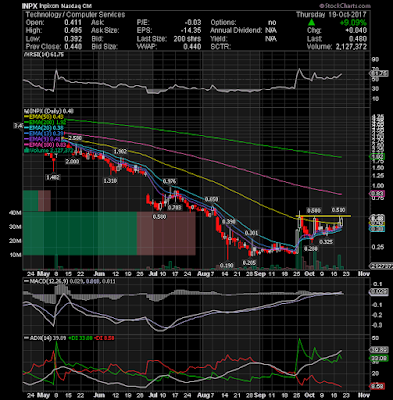Click the blue EMA(13) legend entry
The image size is (393, 400).
(x=44, y=134)
